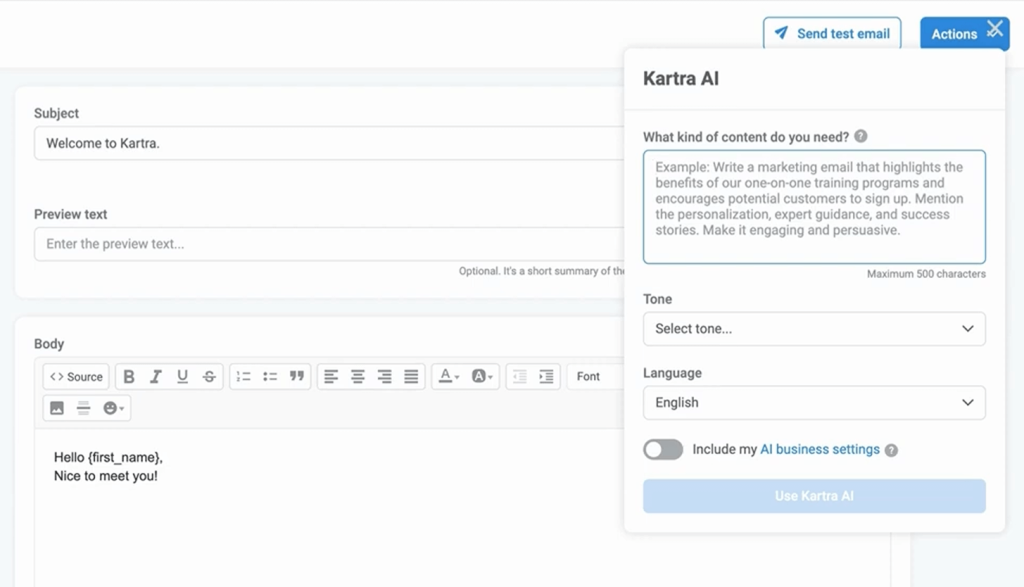Click the Send test email button
This screenshot has width=1024, height=587.
pos(832,33)
